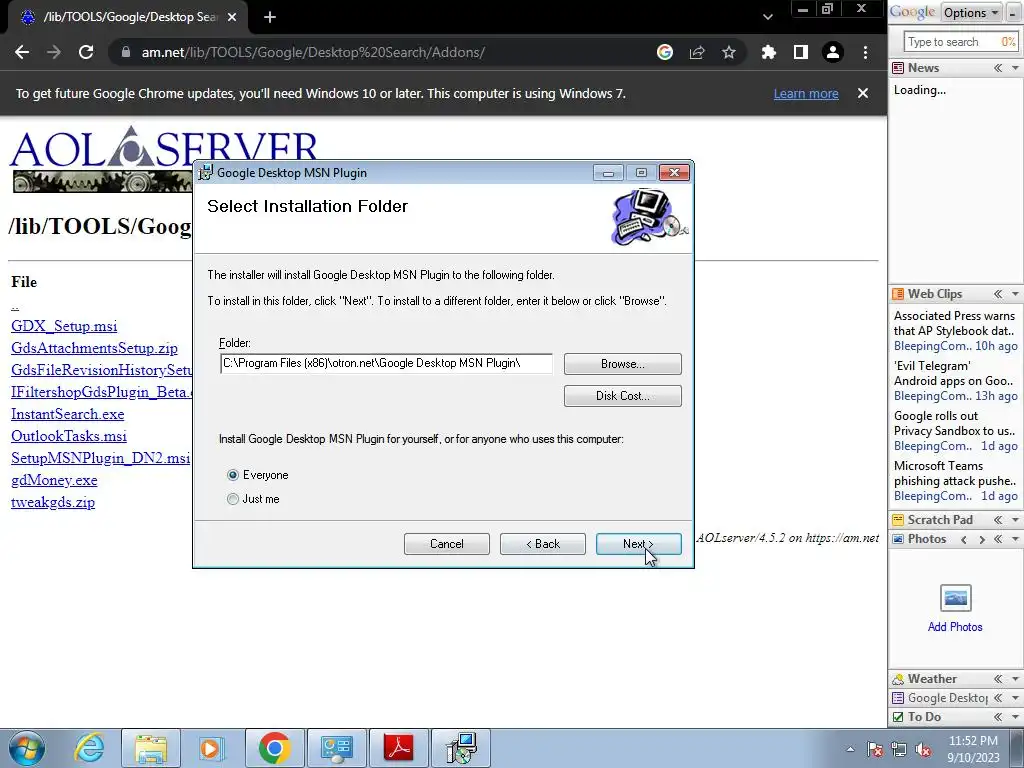Expand the Weather panel chevrons
1024x768 pixels.
pyautogui.click(x=999, y=679)
